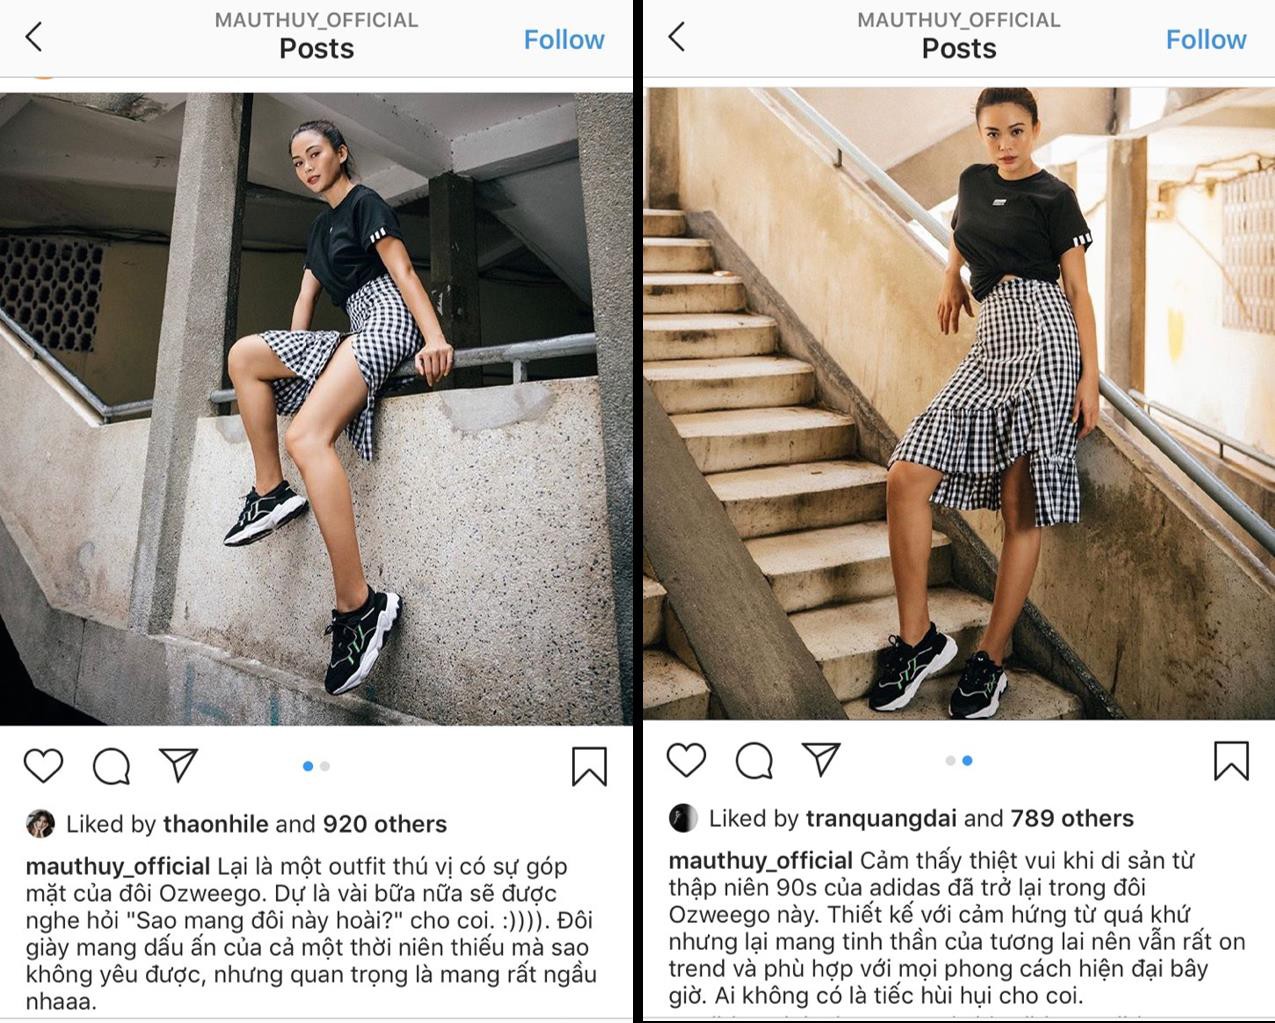
Task: Tap the back arrow in right post
Action: pyautogui.click(x=677, y=38)
